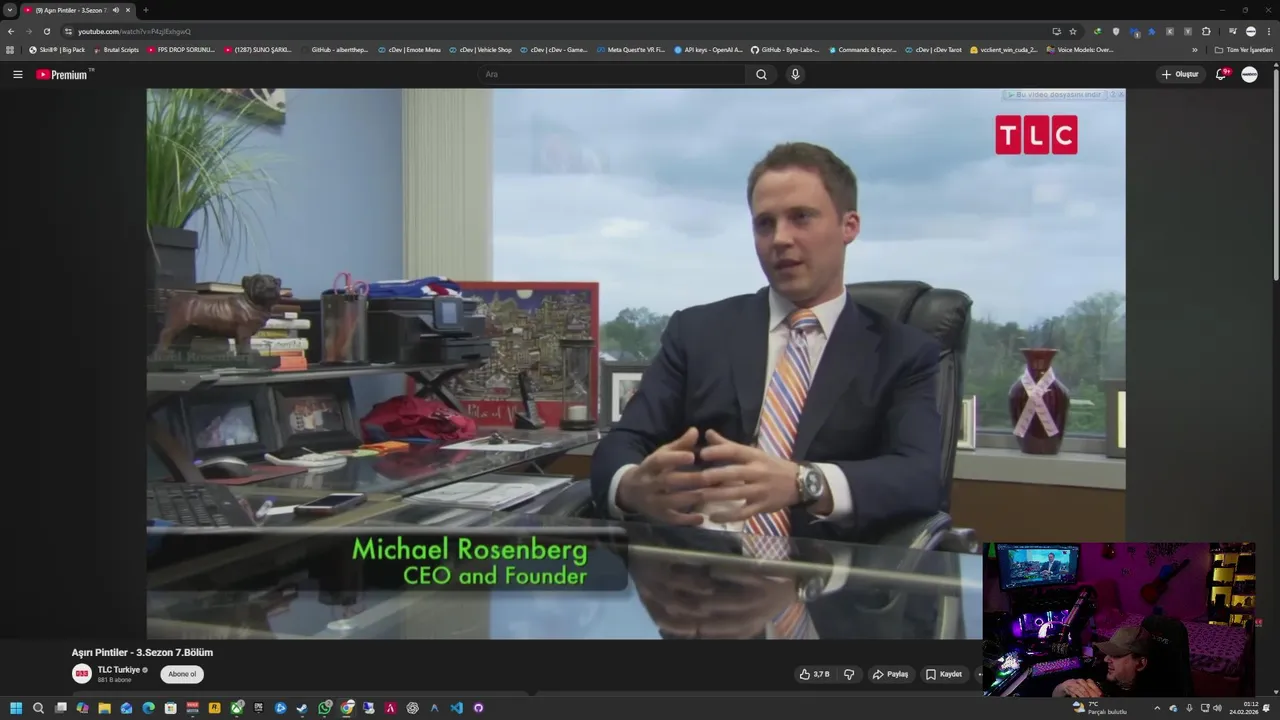Open the Brutal Scripts bookmark
Image resolution: width=1280 pixels, height=720 pixels.
point(117,50)
